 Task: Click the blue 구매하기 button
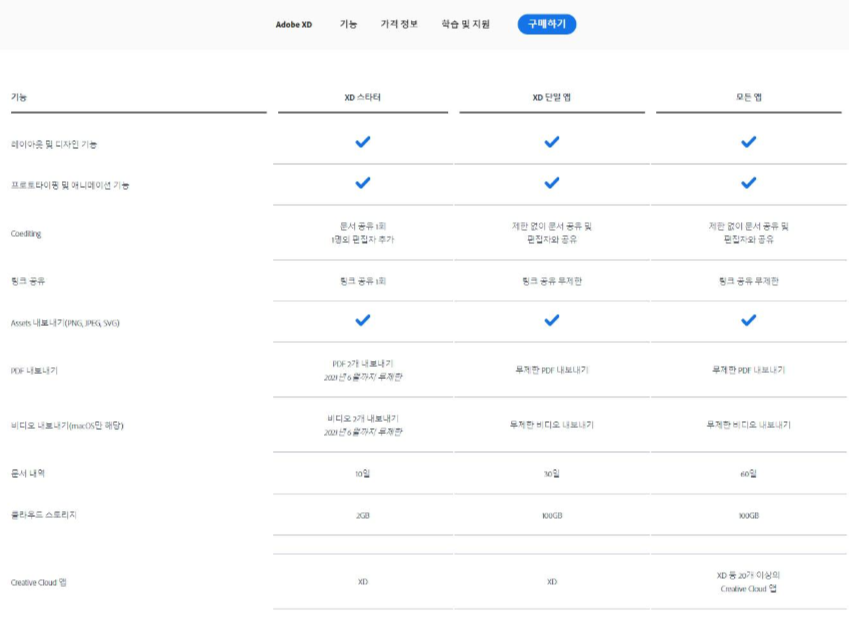pos(546,24)
